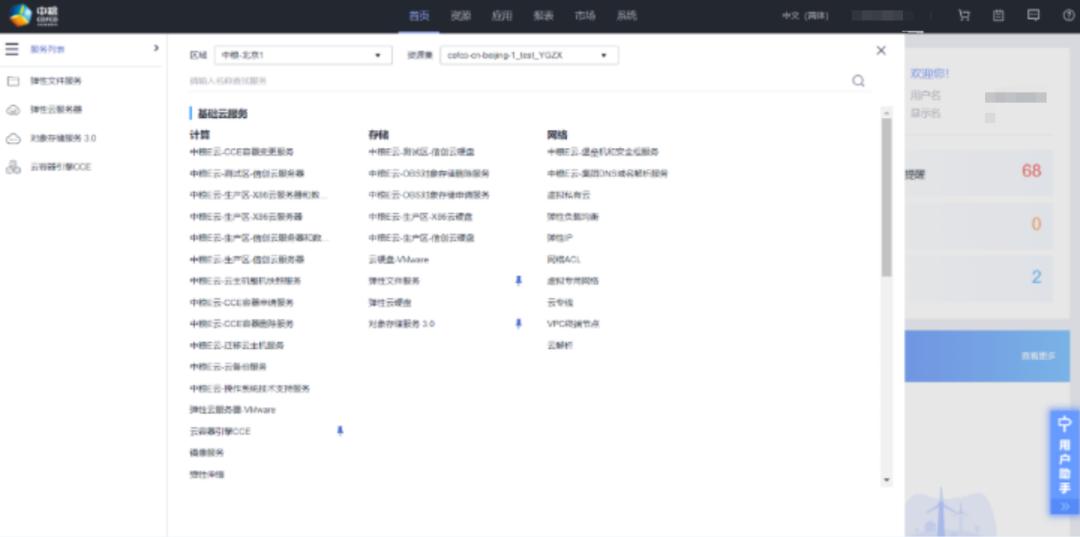Click the hamburger menu icon beside 服务列表
The image size is (1080, 537).
[12, 50]
